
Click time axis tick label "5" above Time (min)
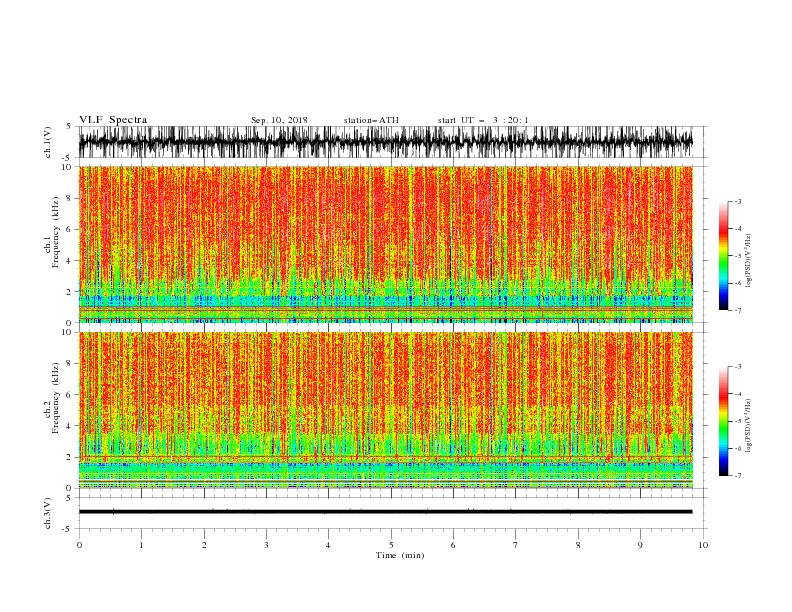pos(391,545)
